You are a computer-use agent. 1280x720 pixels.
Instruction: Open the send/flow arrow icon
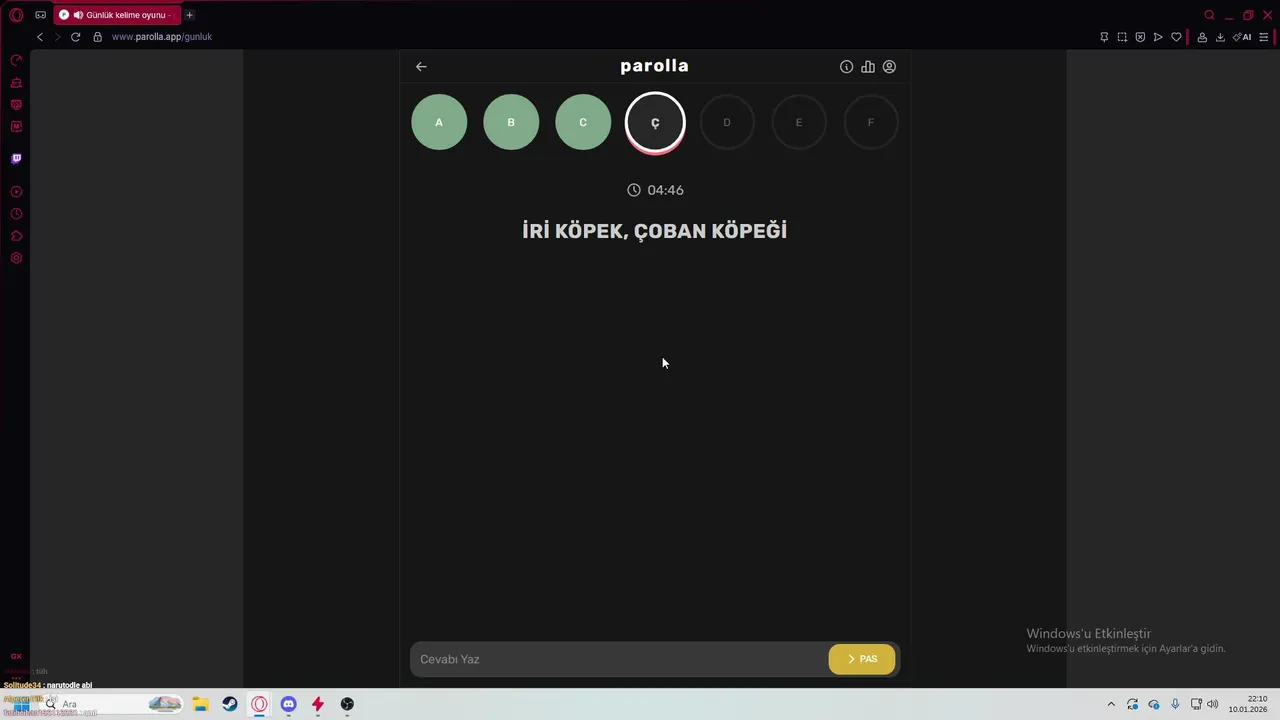tap(1158, 37)
